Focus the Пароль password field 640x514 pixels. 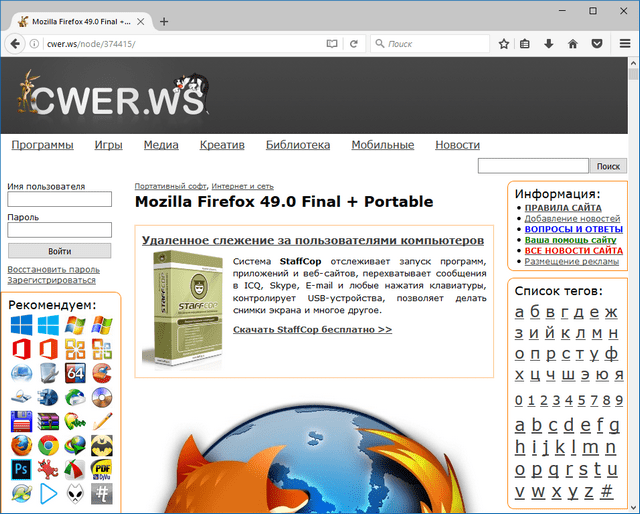(60, 229)
